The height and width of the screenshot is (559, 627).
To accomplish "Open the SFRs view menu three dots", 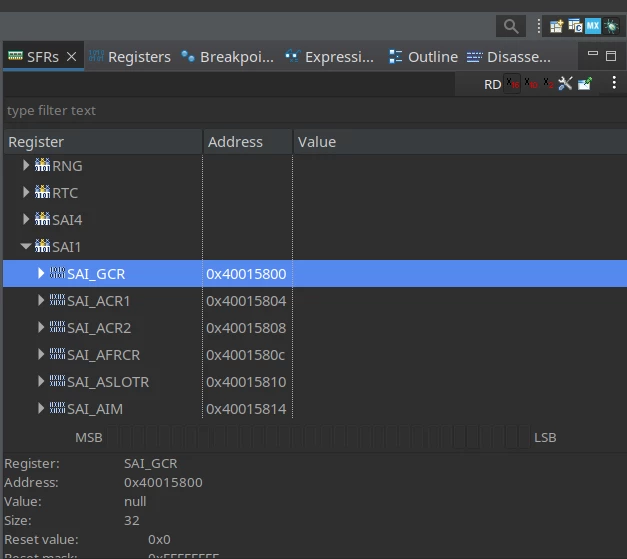I will pos(614,83).
